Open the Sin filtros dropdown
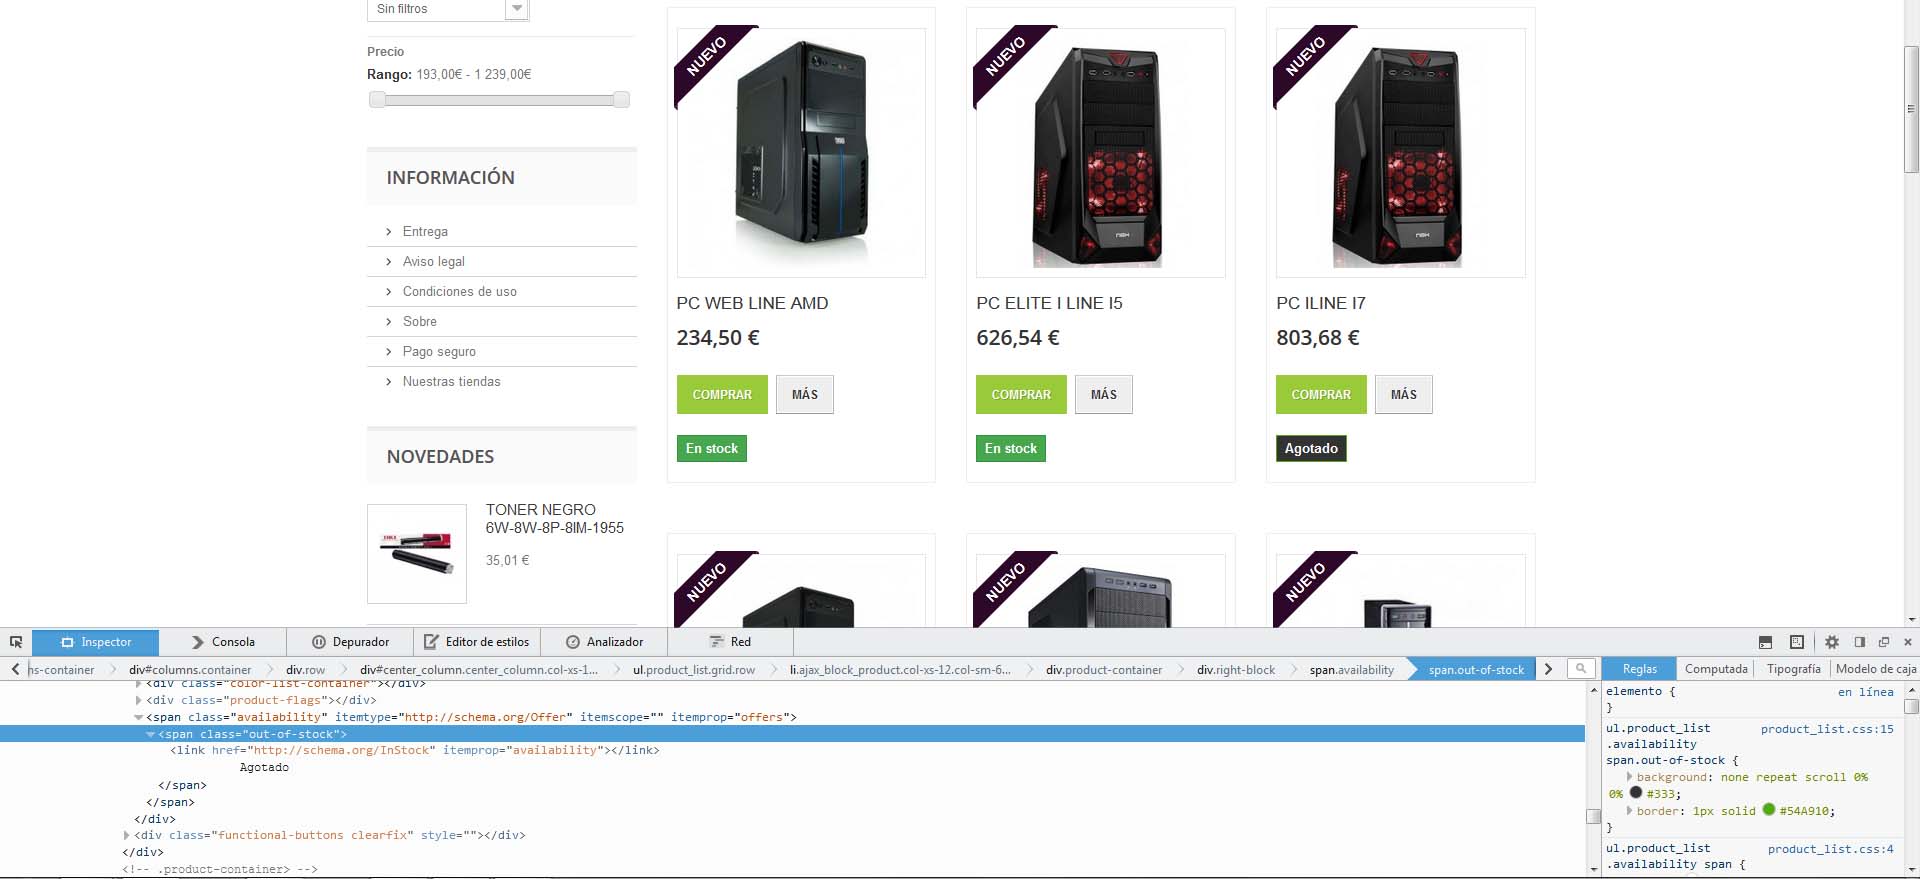The width and height of the screenshot is (1920, 879). [x=448, y=9]
